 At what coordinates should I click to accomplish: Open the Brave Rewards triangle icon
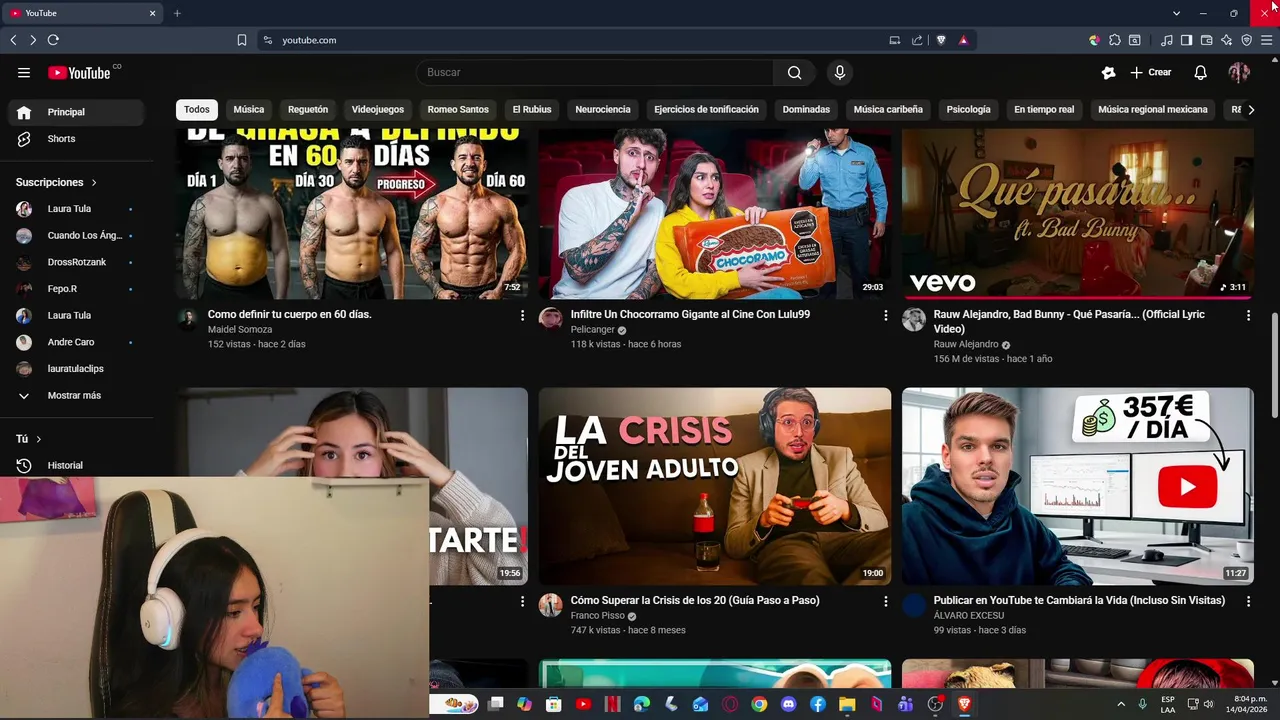click(963, 40)
